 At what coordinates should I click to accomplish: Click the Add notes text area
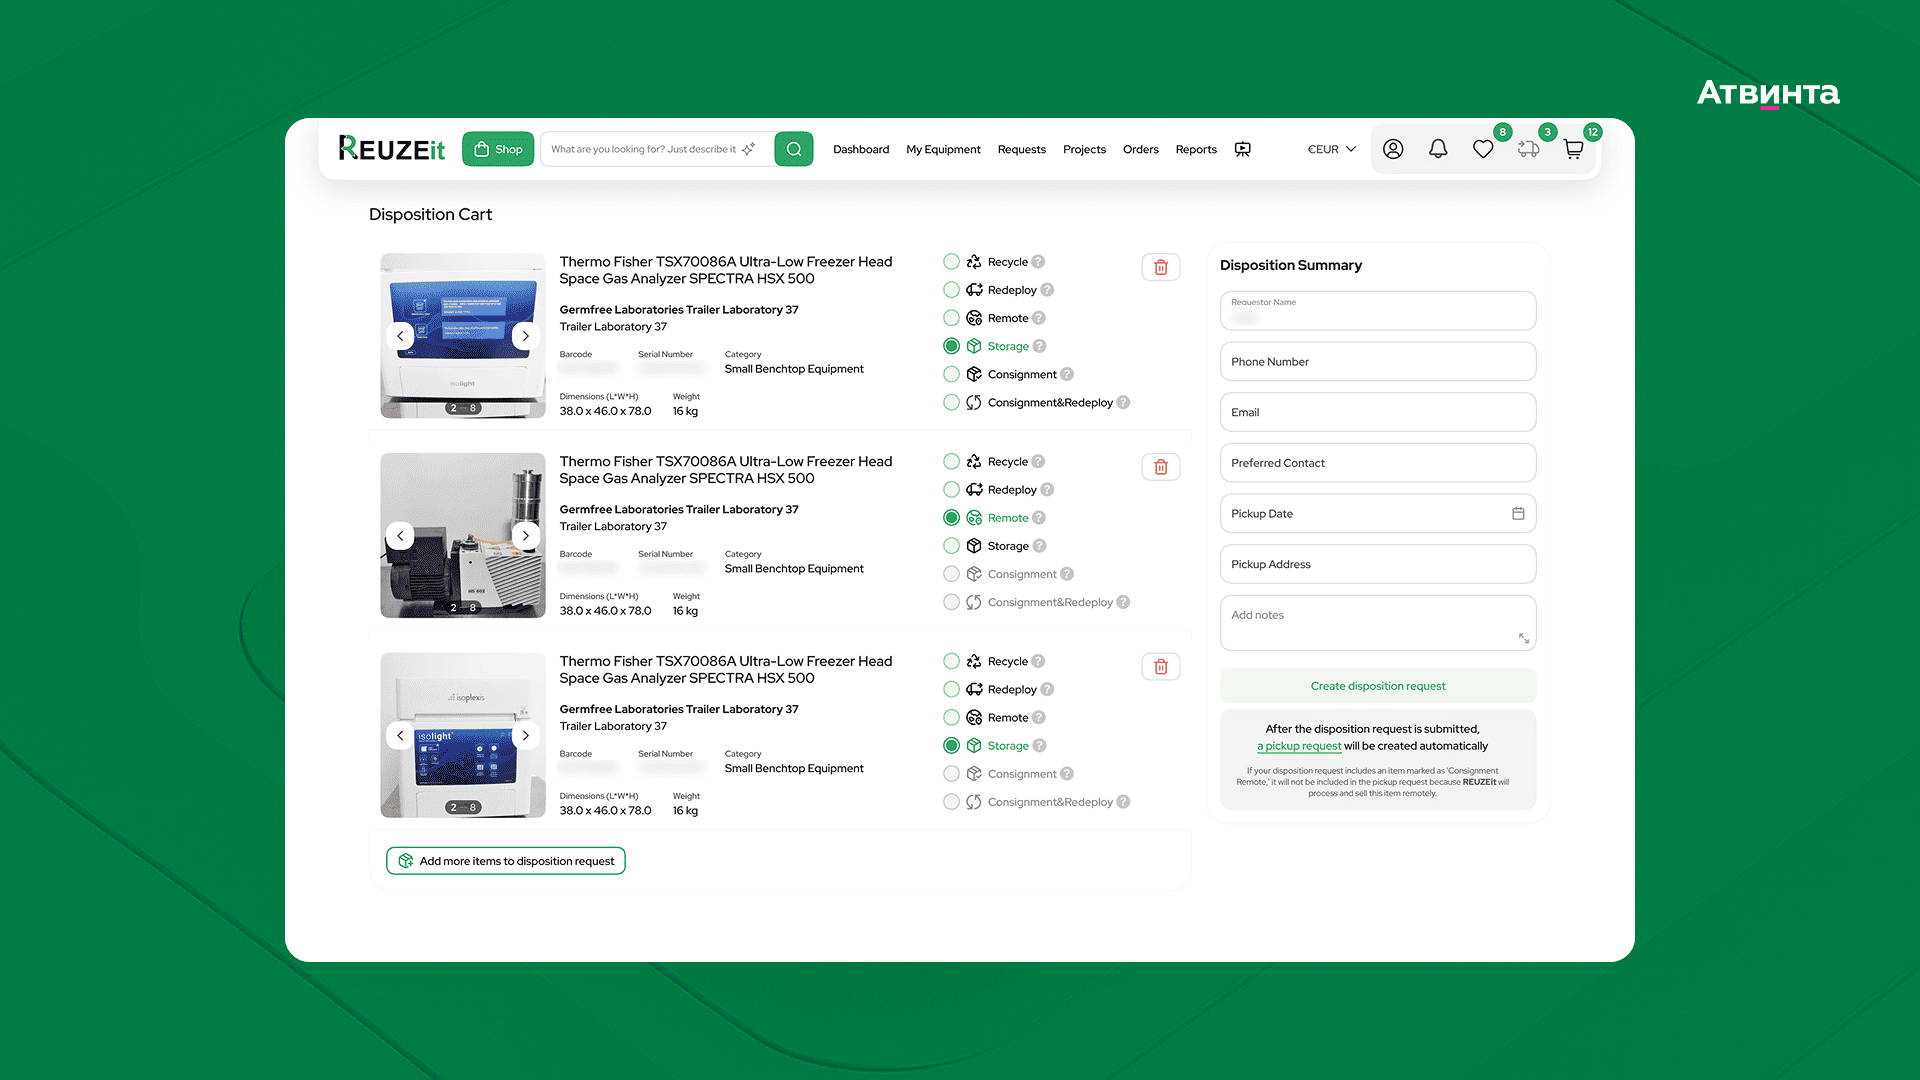[x=1378, y=623]
